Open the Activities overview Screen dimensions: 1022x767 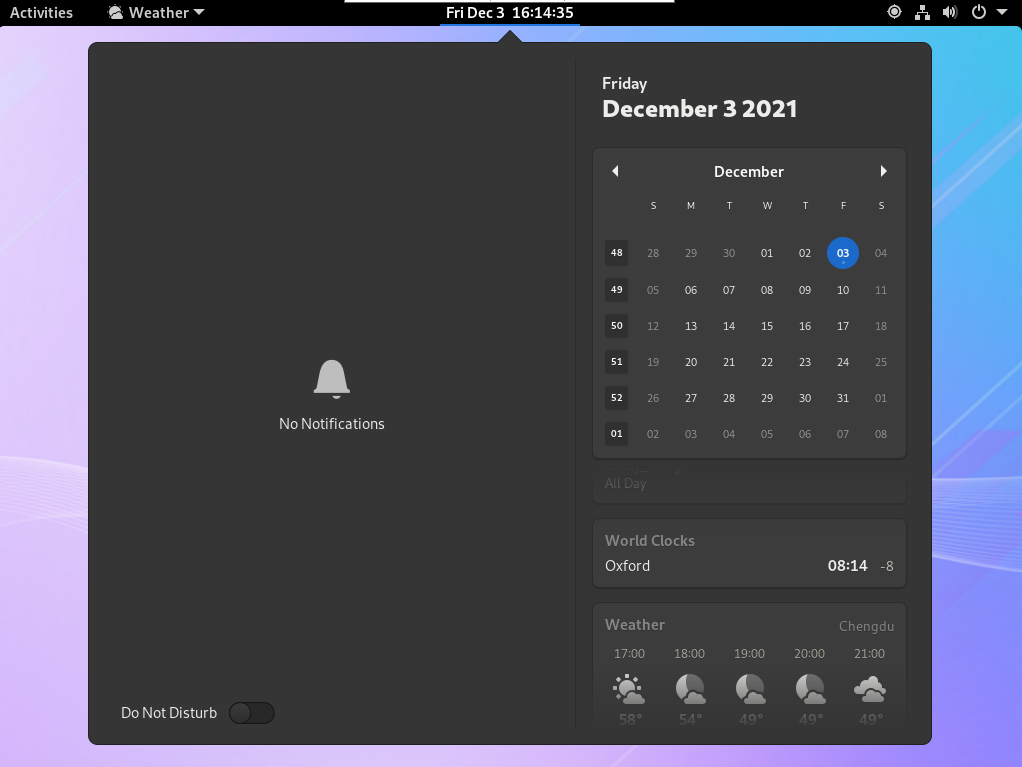[x=41, y=13]
